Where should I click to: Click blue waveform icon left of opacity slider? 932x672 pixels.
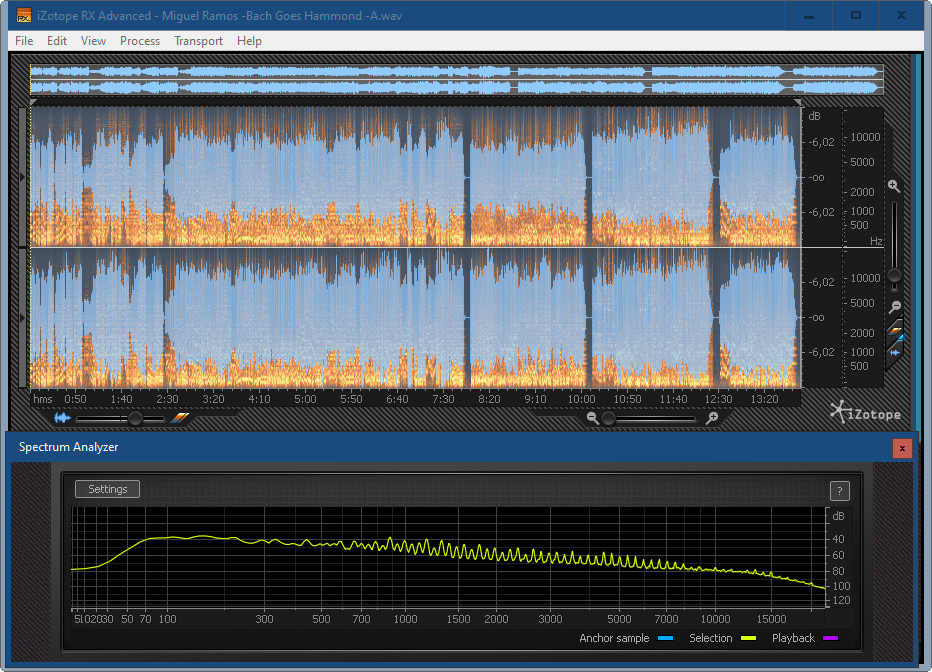coord(63,418)
